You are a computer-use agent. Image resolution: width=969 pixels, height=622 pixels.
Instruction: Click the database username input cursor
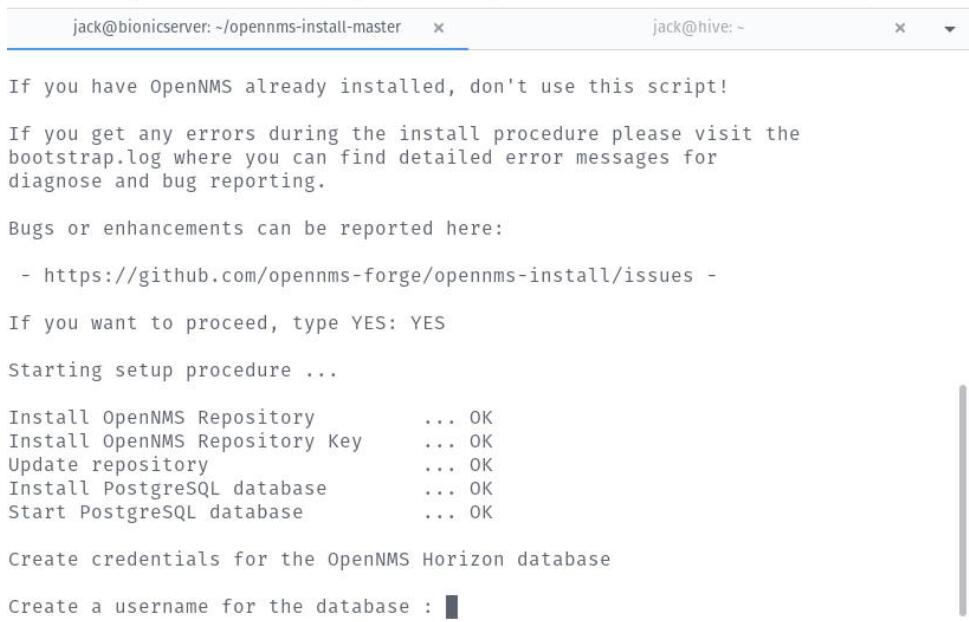[x=452, y=607]
